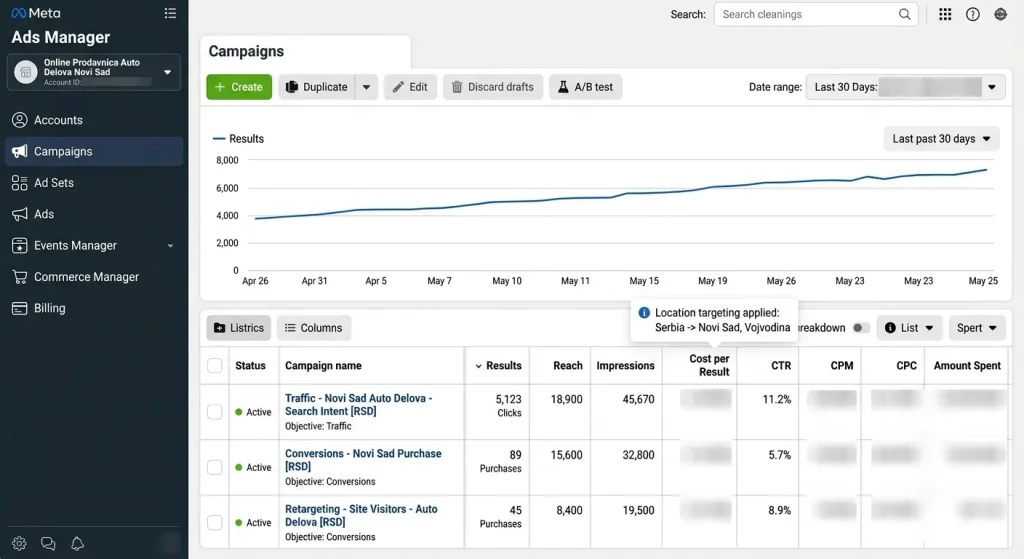The height and width of the screenshot is (559, 1024).
Task: Click Active status of Traffic campaign
Action: [253, 412]
